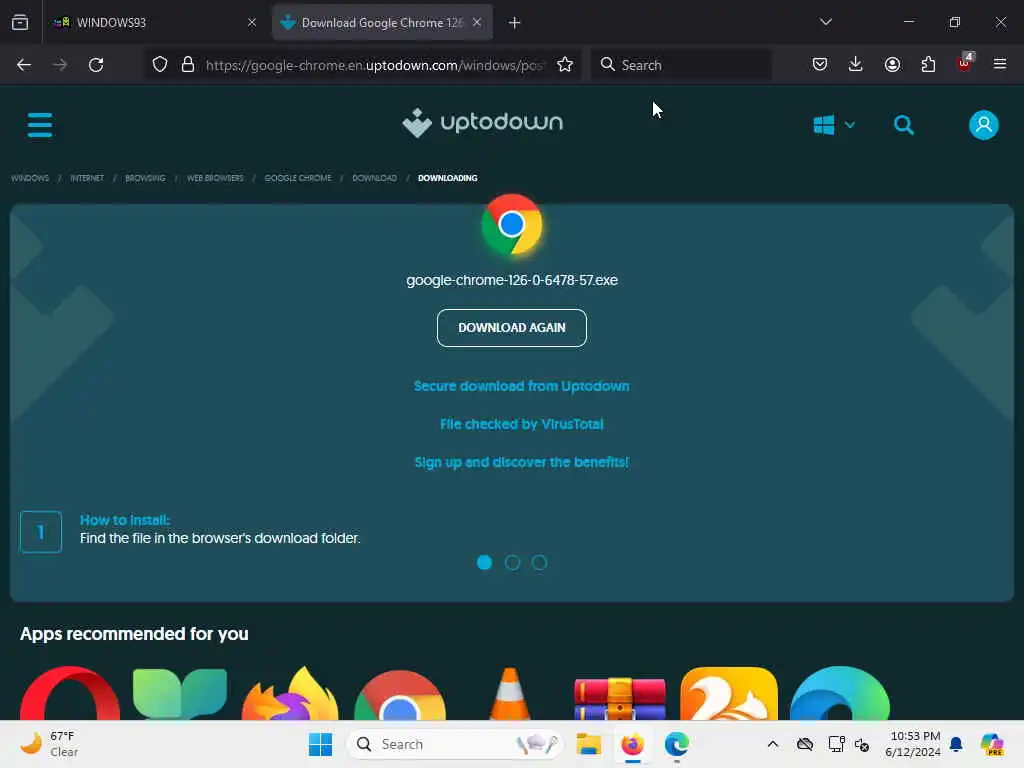Viewport: 1024px width, 768px height.
Task: Close the WINDOWS93 tab
Action: pyautogui.click(x=252, y=22)
